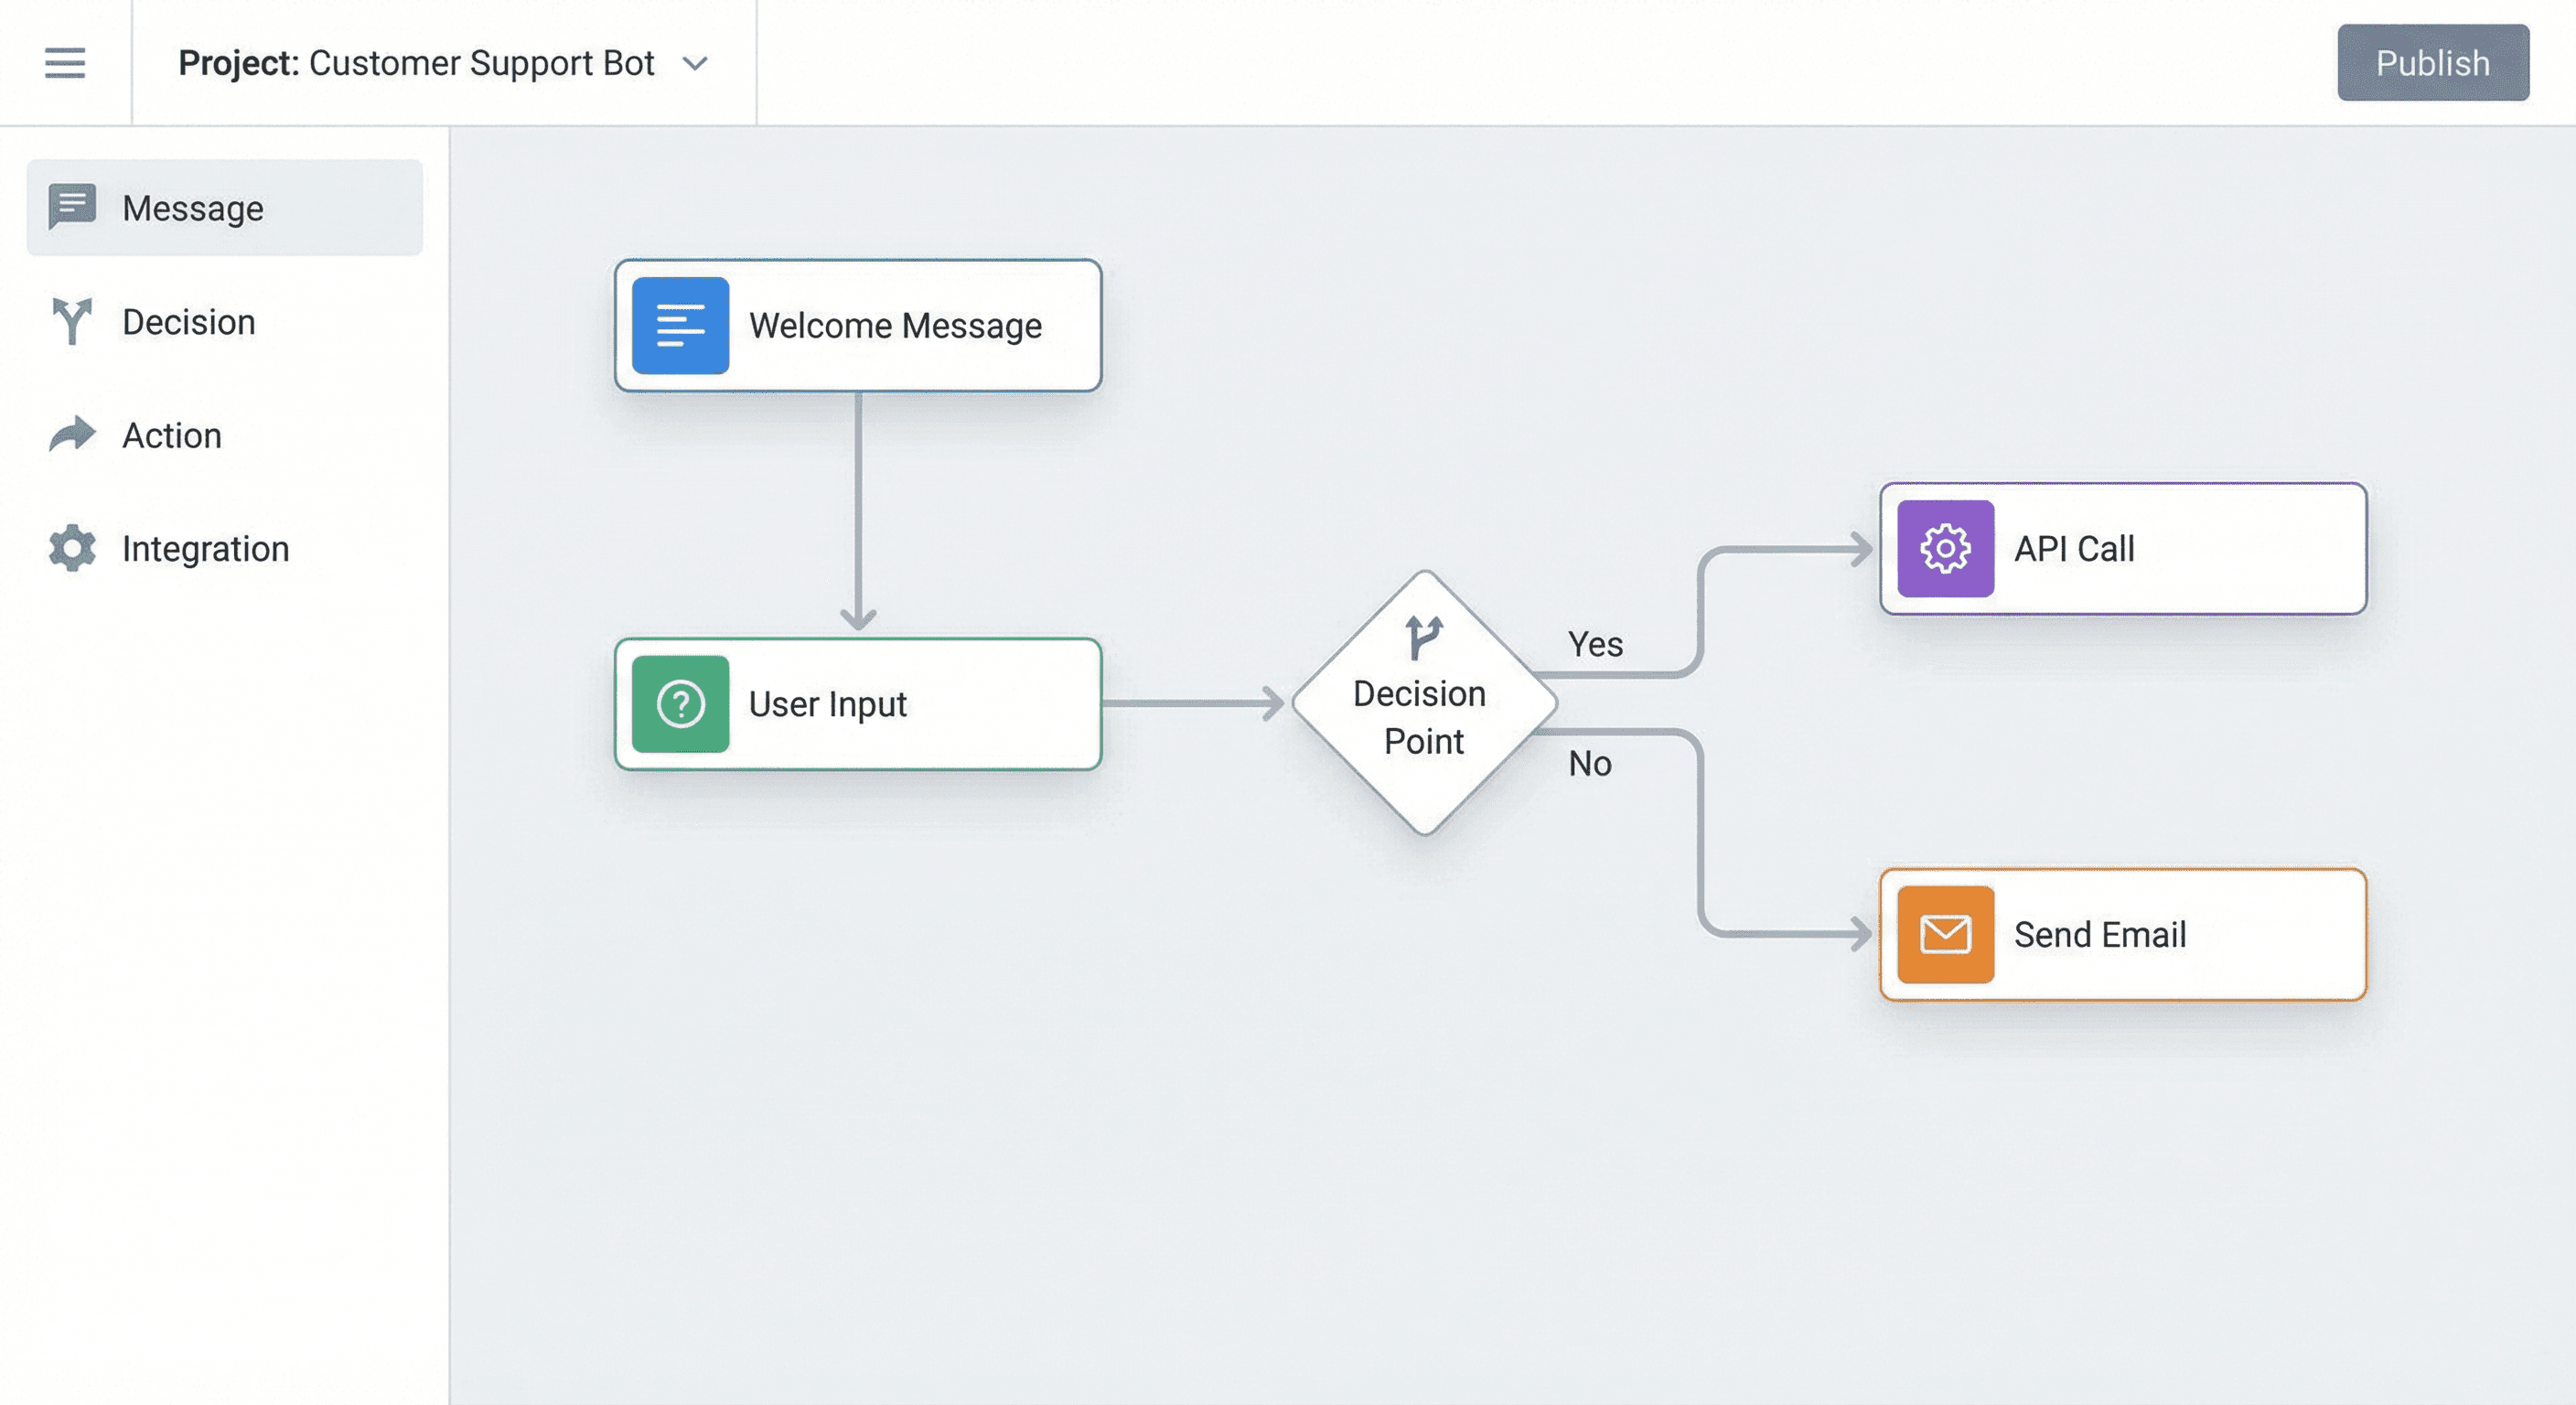Screen dimensions: 2576x1405
Task: Open the hamburger navigation menu
Action: pos(64,62)
